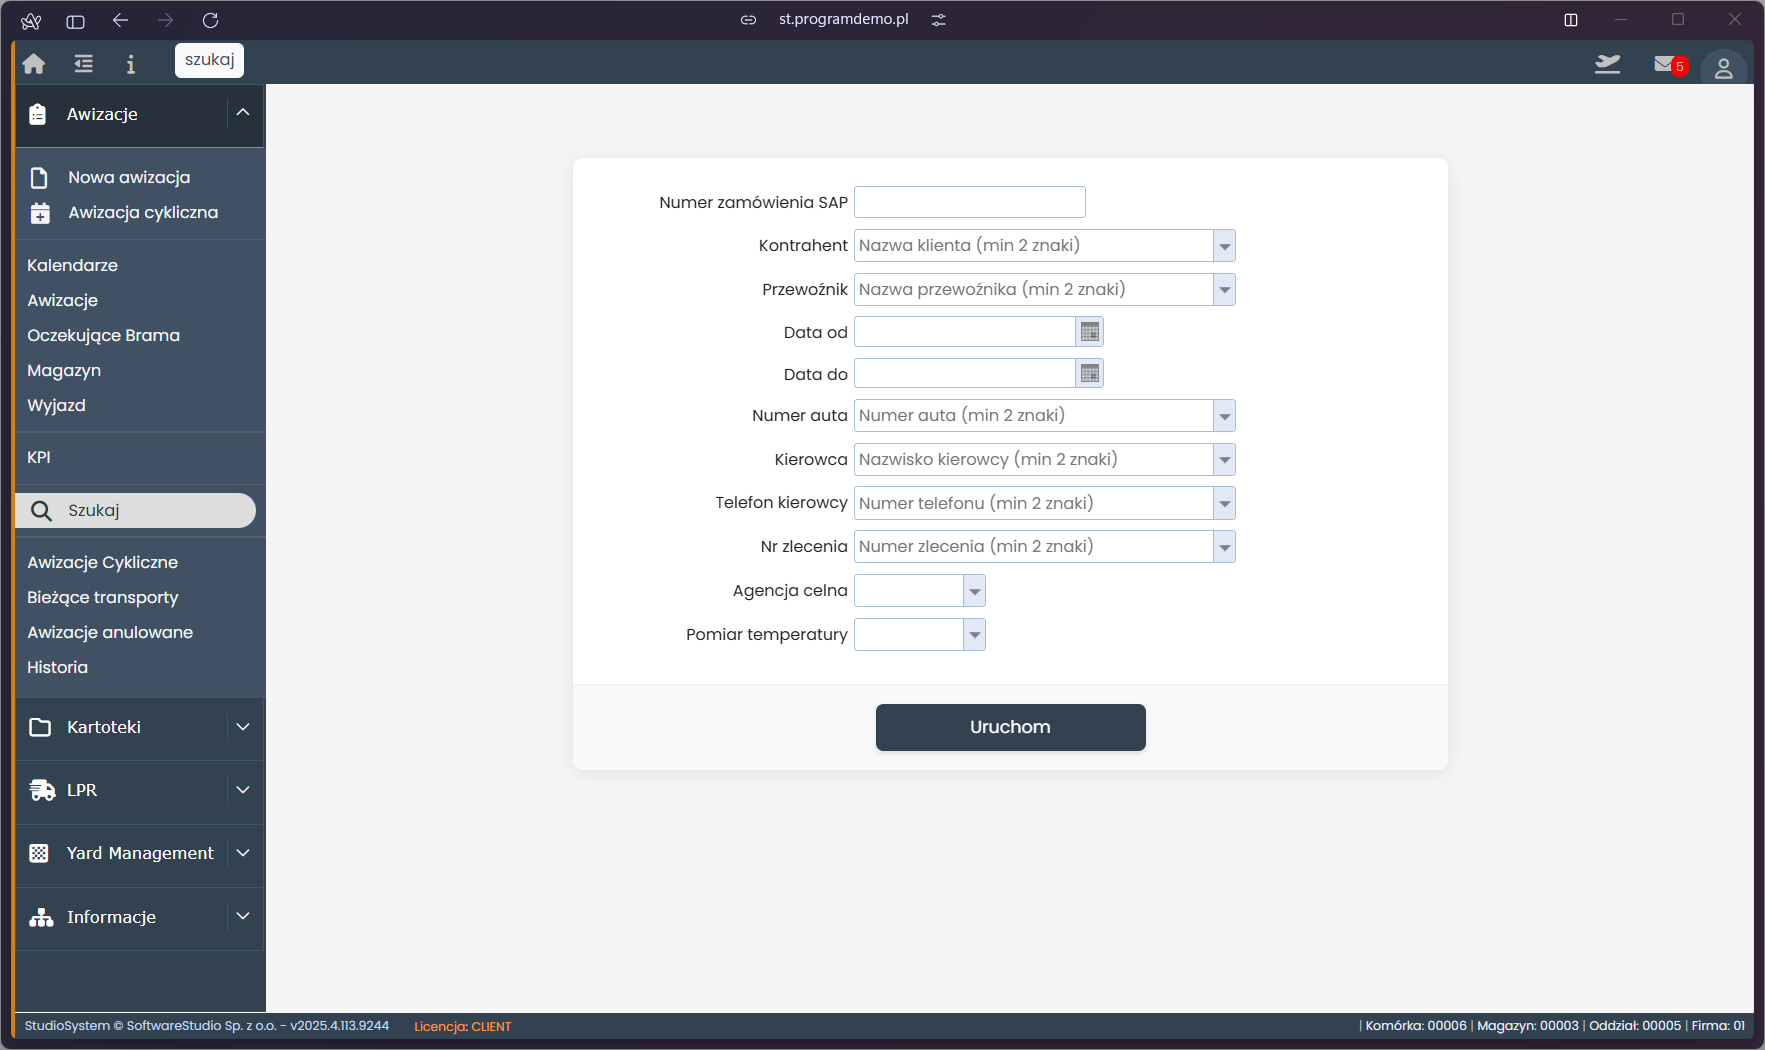Viewport: 1765px width, 1050px height.
Task: Open the Pomiar temperatury dropdown
Action: (974, 635)
